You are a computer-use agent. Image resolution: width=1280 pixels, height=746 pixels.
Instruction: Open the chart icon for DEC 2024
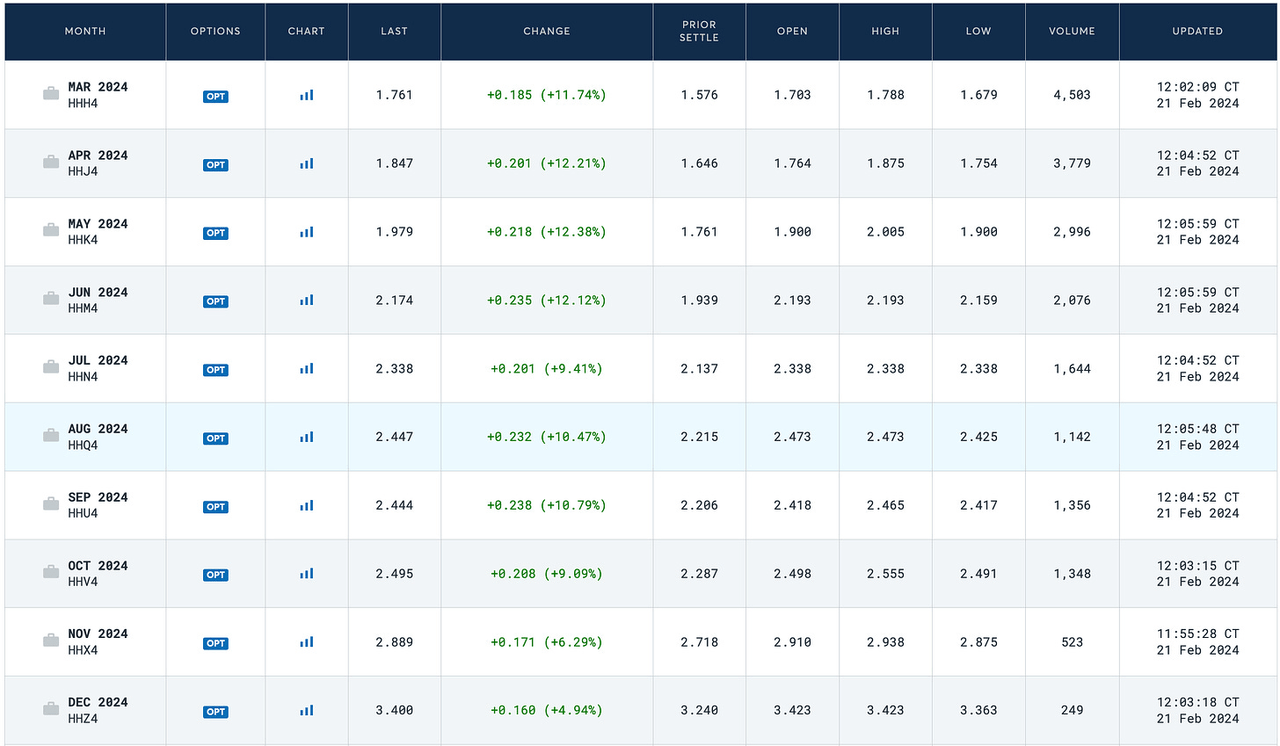(x=306, y=711)
